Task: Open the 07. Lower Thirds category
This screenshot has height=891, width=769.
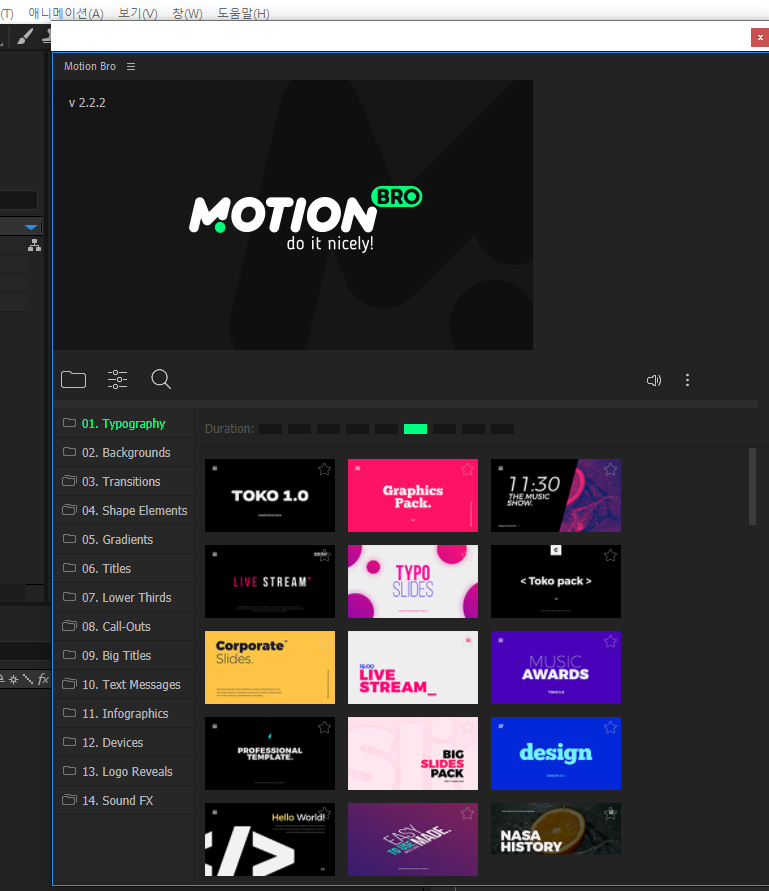Action: [x=123, y=597]
